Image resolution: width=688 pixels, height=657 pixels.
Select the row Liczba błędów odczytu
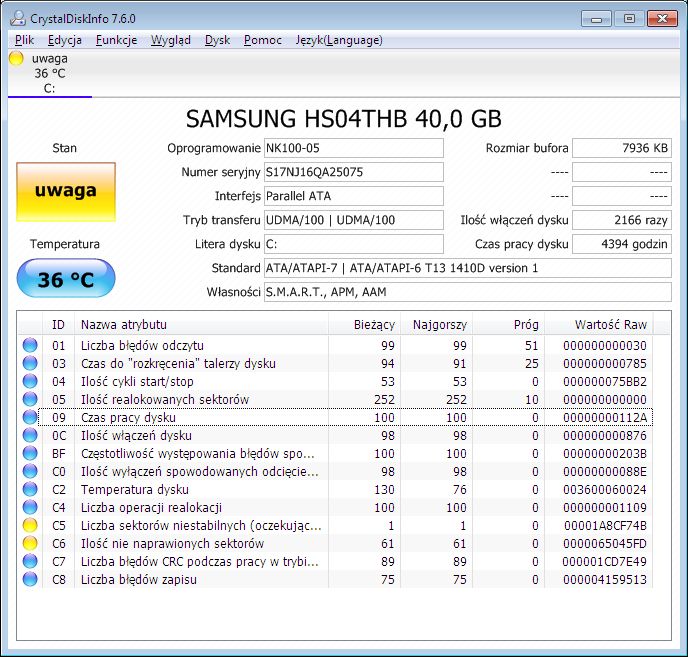tap(336, 345)
